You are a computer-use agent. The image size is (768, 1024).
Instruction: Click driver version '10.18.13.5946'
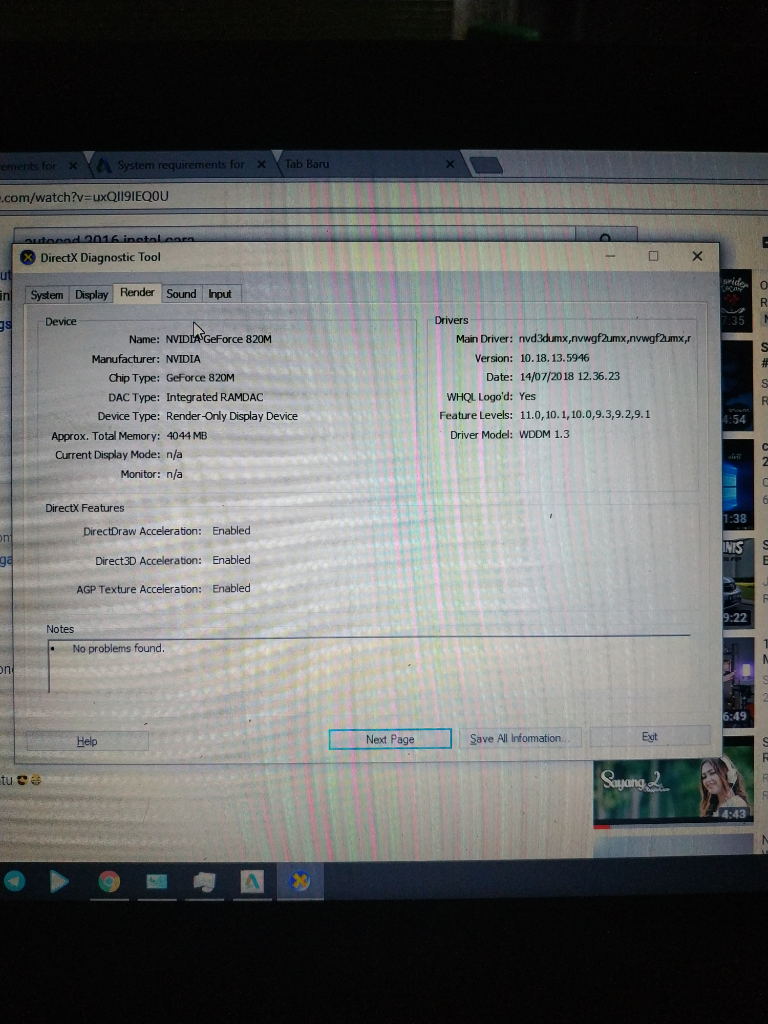(x=554, y=358)
